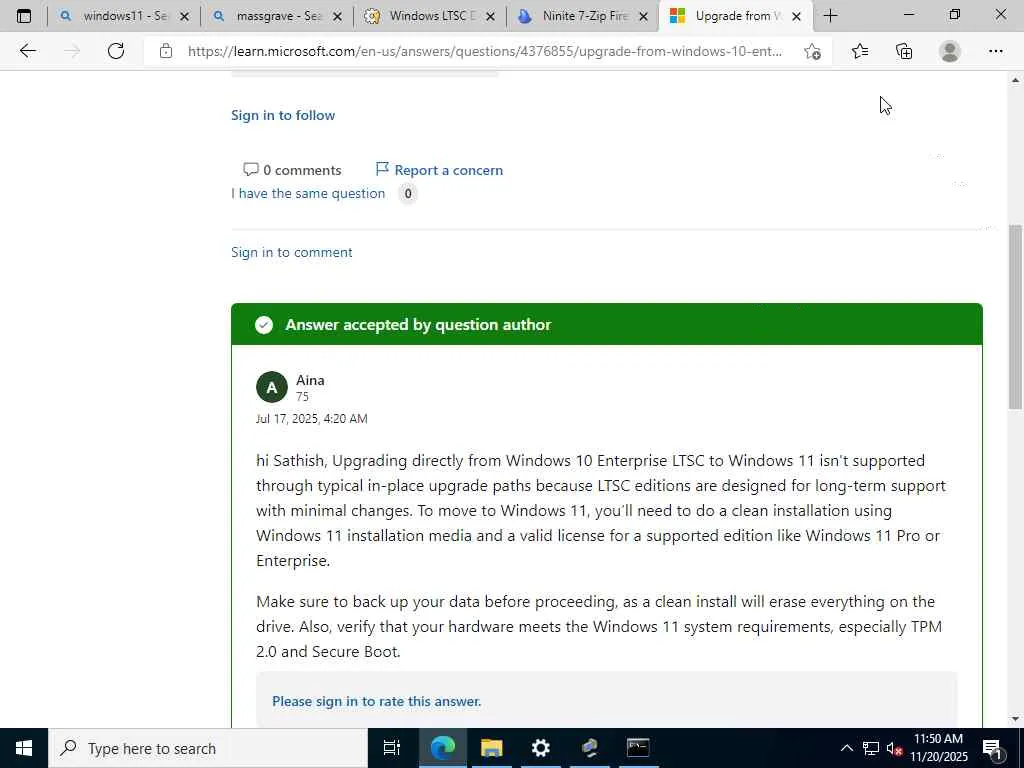Add this page to favorites

[812, 51]
